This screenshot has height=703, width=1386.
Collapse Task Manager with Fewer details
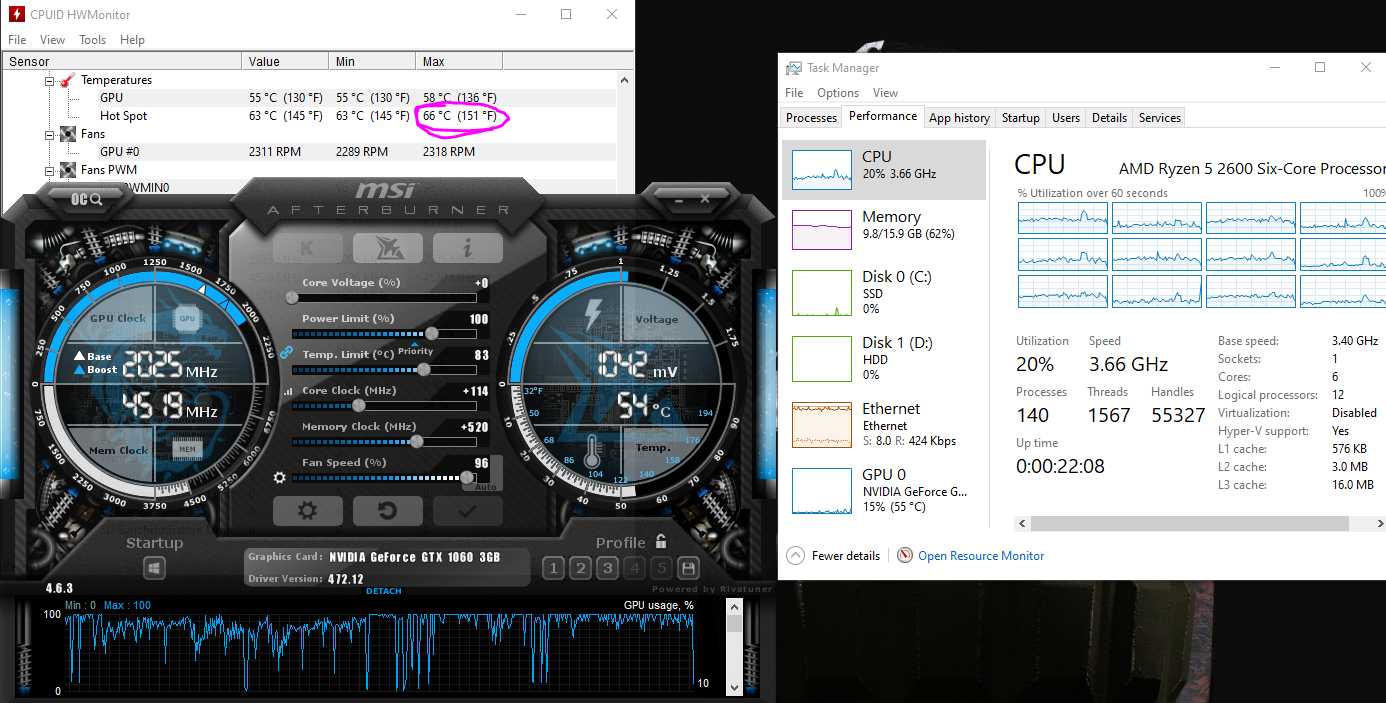click(835, 556)
